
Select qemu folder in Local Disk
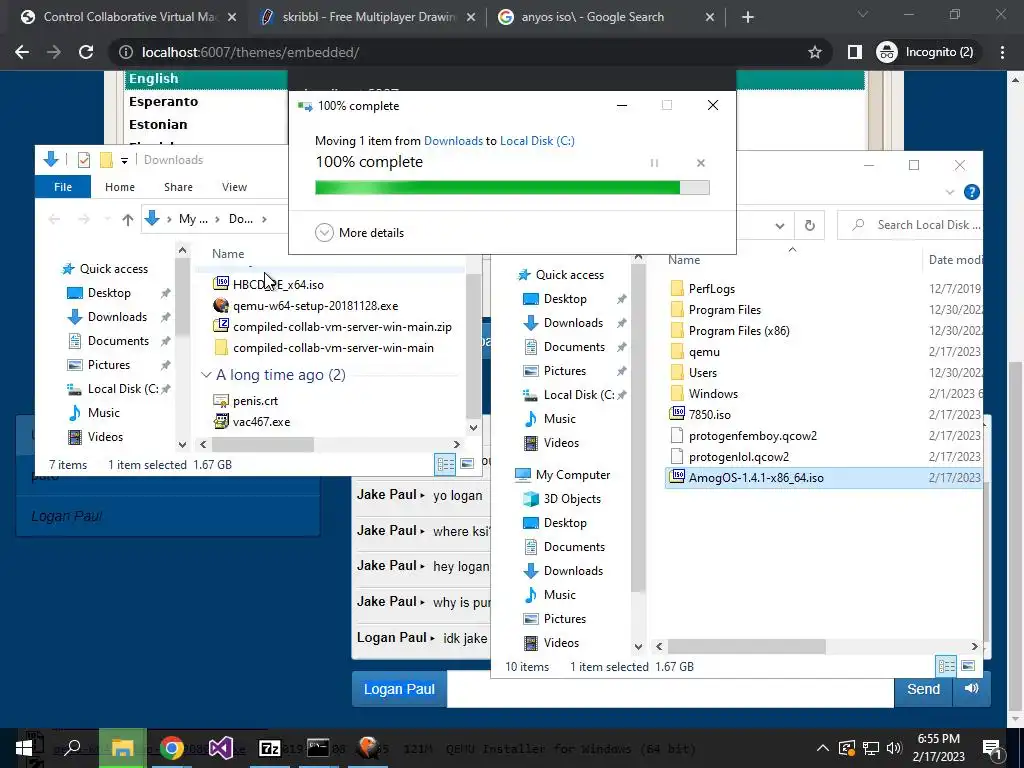point(704,352)
